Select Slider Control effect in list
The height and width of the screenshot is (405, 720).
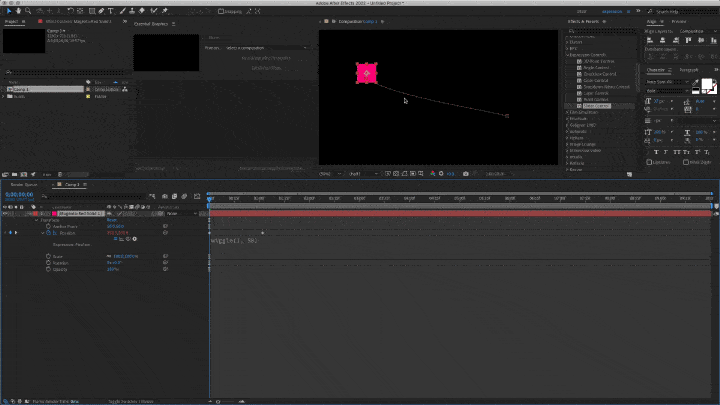click(596, 106)
